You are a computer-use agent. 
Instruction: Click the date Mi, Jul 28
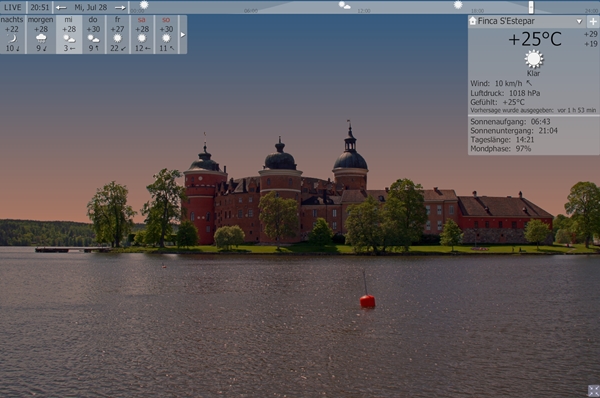tap(91, 7)
